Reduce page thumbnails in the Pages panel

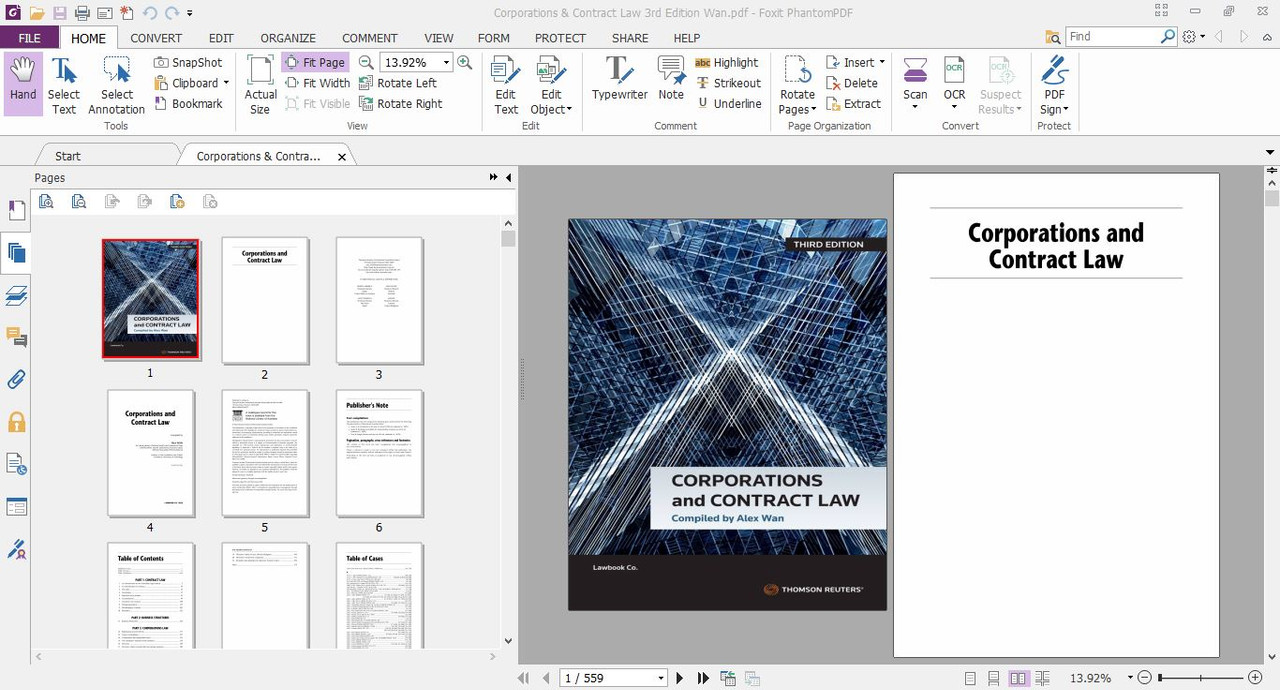coord(79,201)
